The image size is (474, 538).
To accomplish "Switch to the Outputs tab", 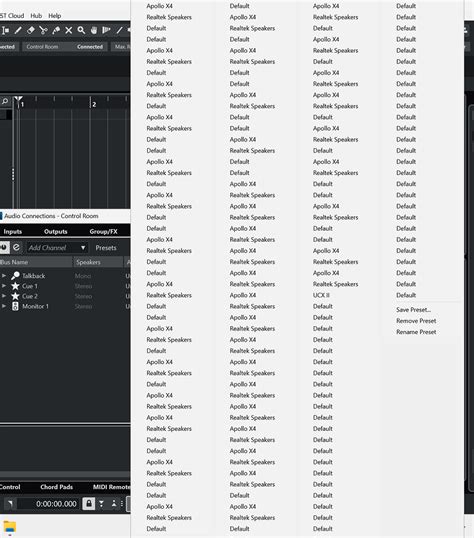I will tap(56, 232).
